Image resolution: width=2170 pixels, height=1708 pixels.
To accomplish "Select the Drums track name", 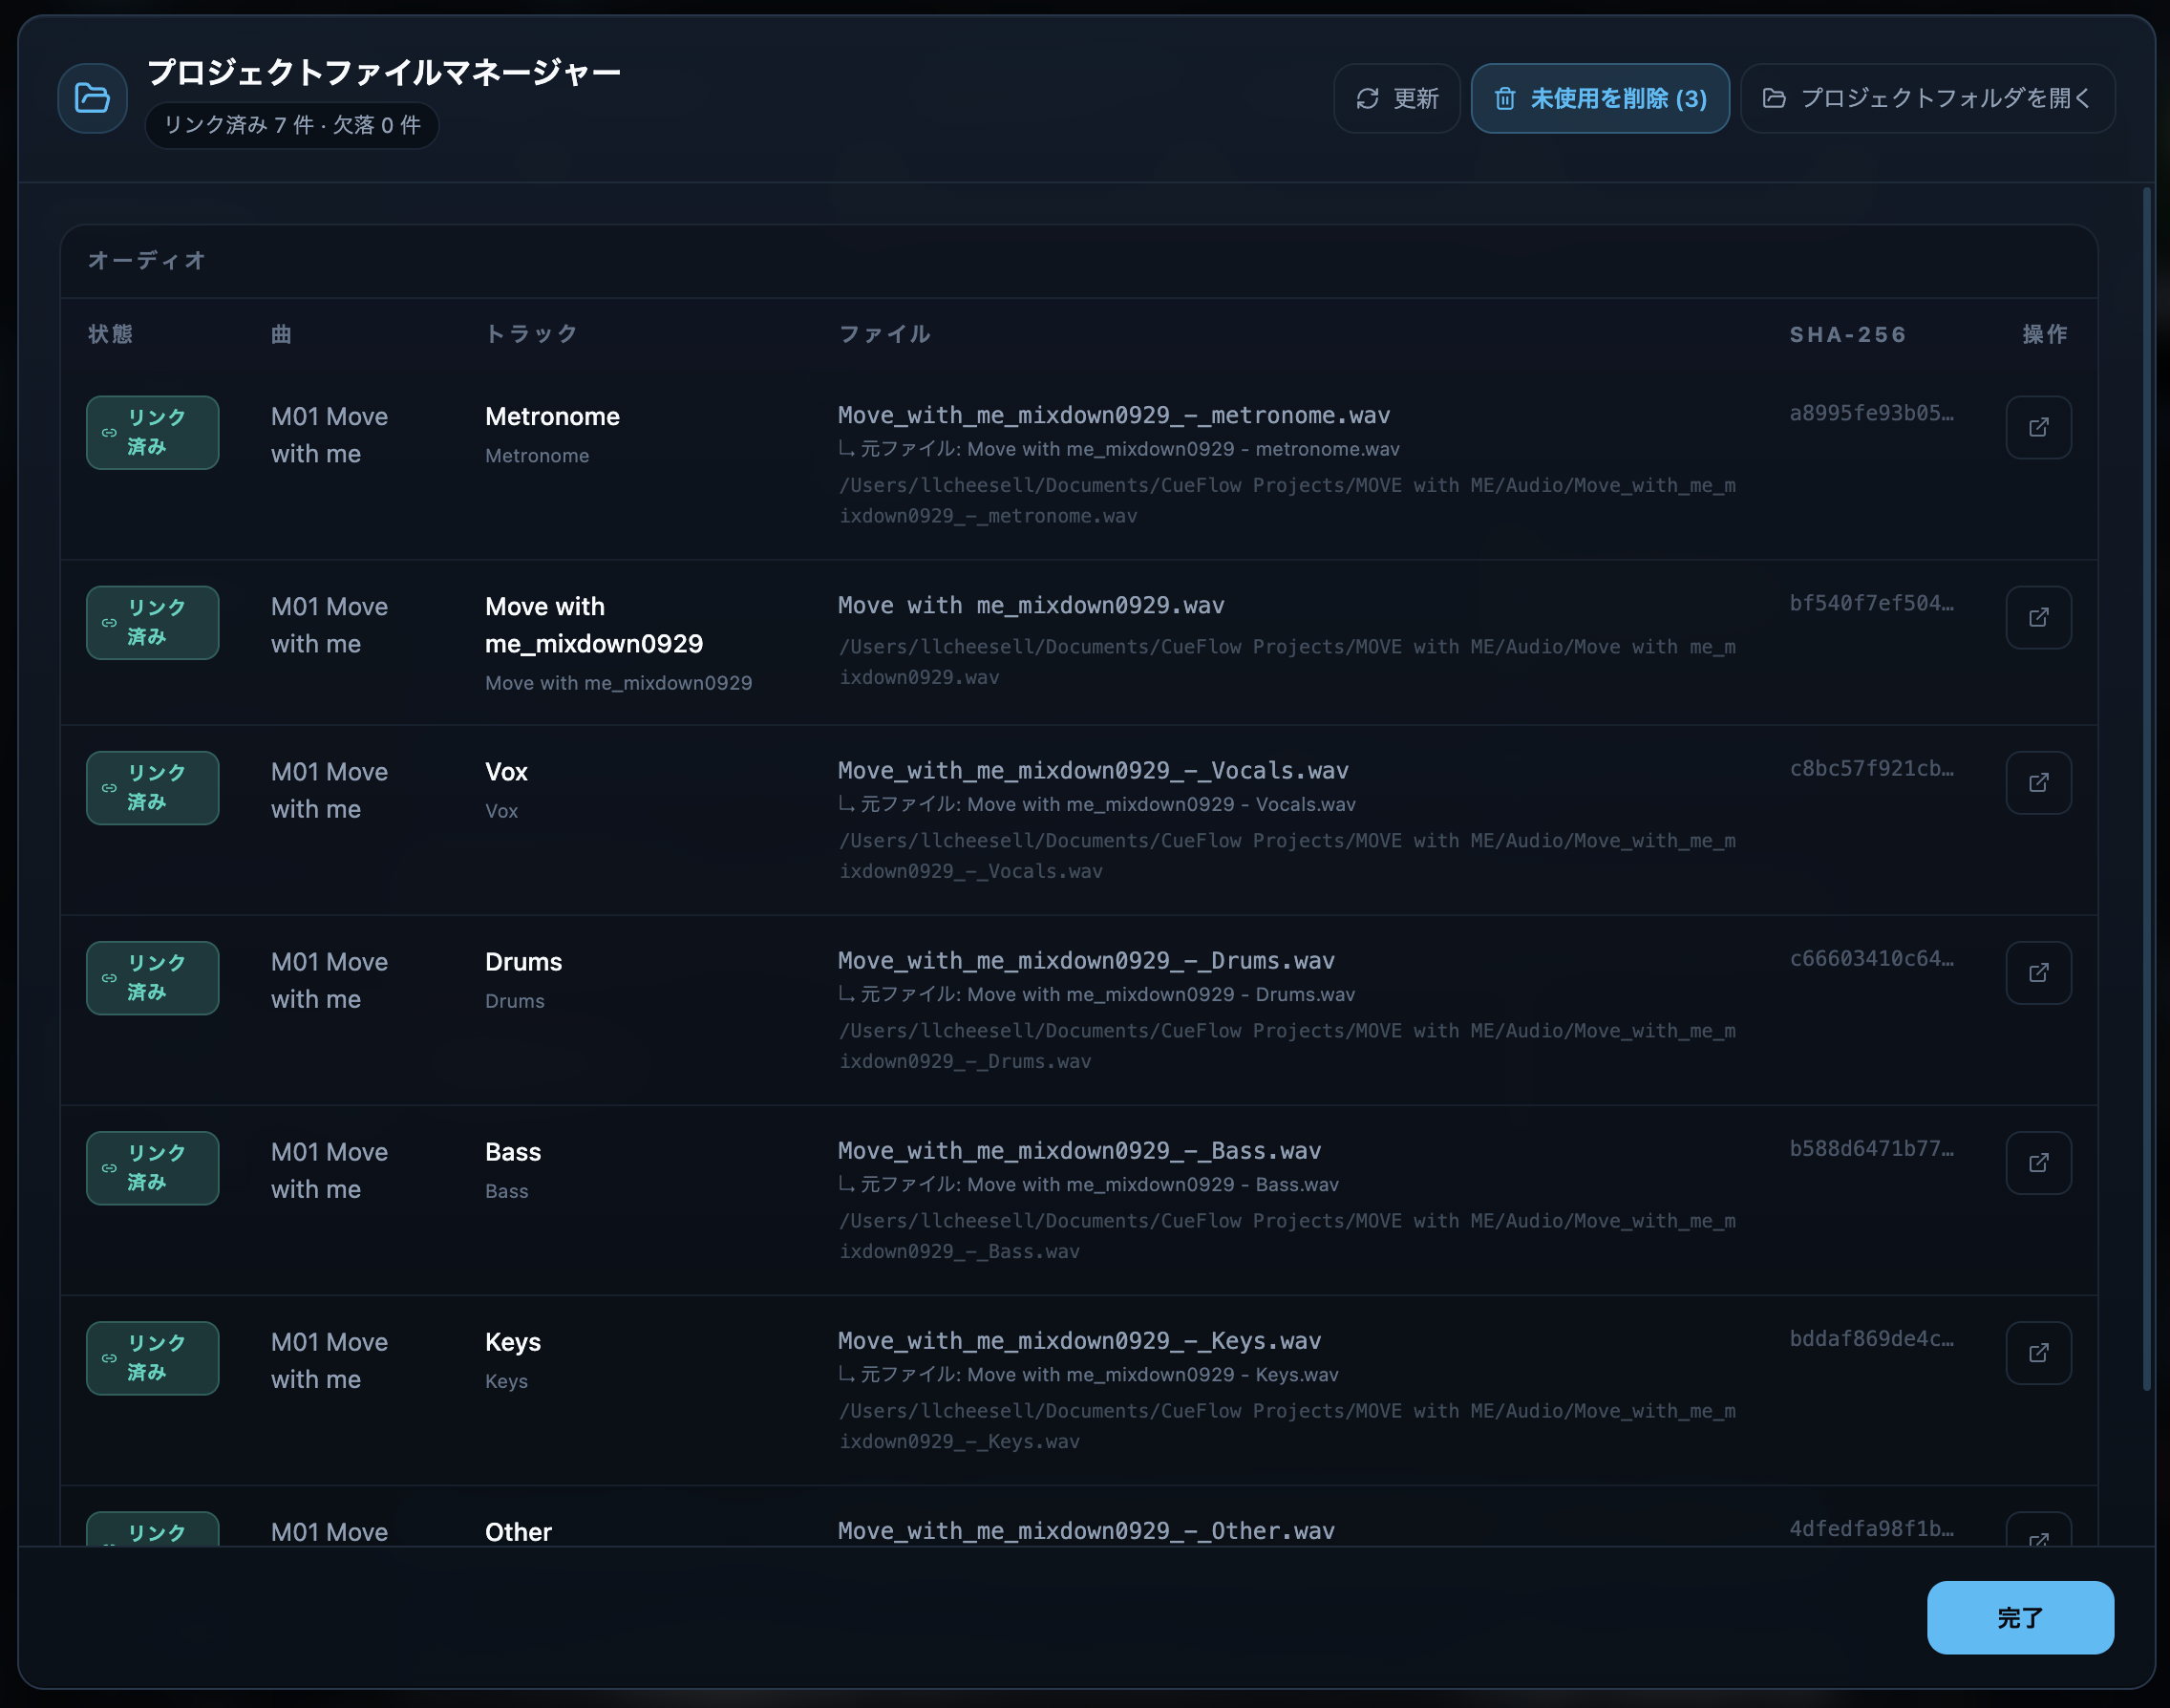I will coord(523,961).
